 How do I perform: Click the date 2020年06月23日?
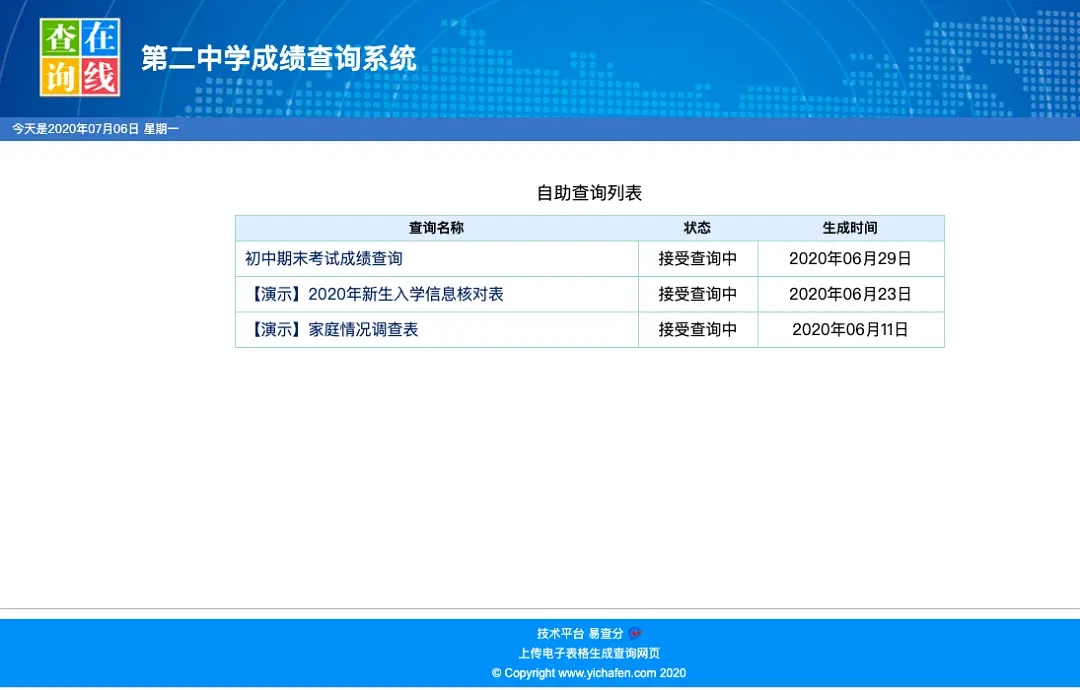(x=851, y=294)
